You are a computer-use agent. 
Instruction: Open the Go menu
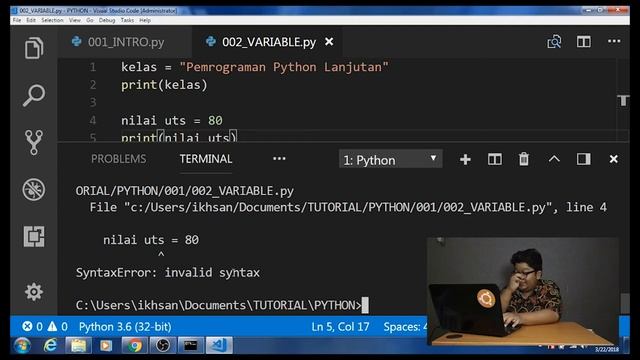point(90,20)
